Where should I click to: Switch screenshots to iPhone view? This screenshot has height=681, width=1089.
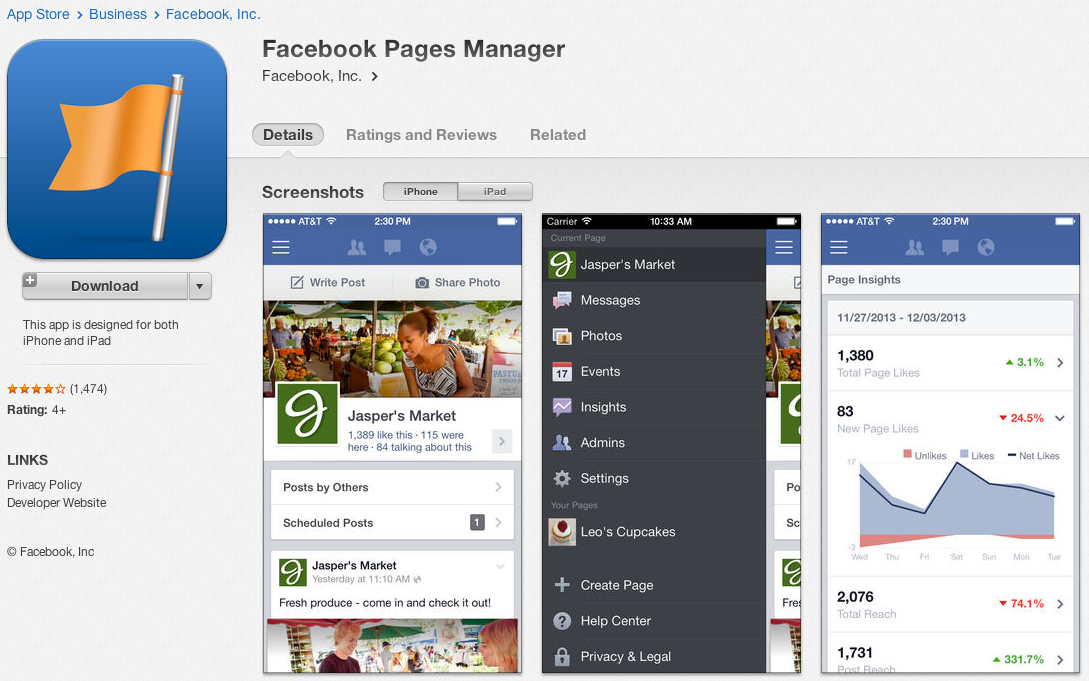coord(420,192)
